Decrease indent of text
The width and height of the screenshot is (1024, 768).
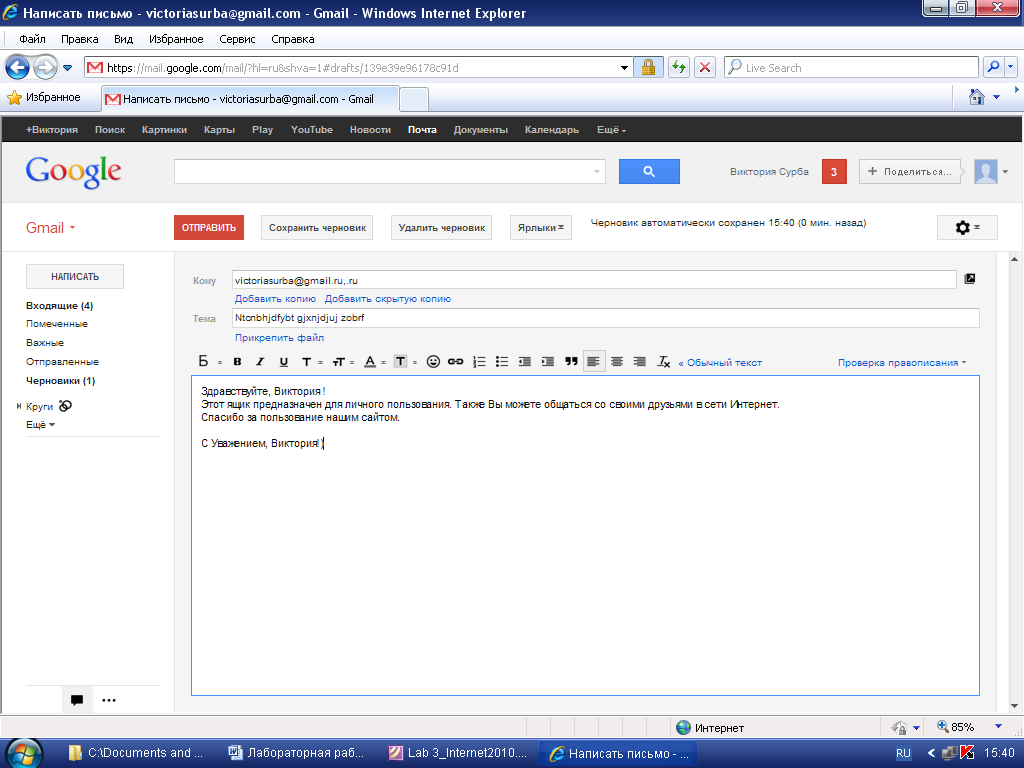(524, 362)
